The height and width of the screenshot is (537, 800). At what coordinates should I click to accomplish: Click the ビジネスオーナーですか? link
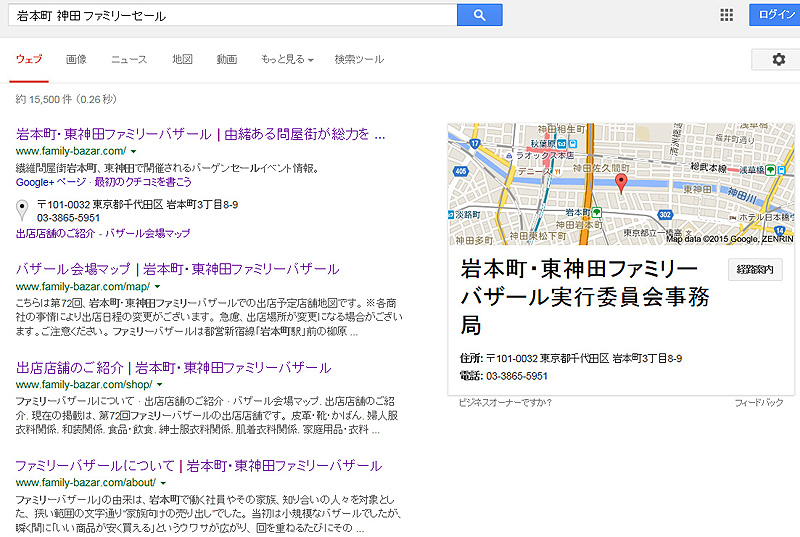pyautogui.click(x=505, y=402)
